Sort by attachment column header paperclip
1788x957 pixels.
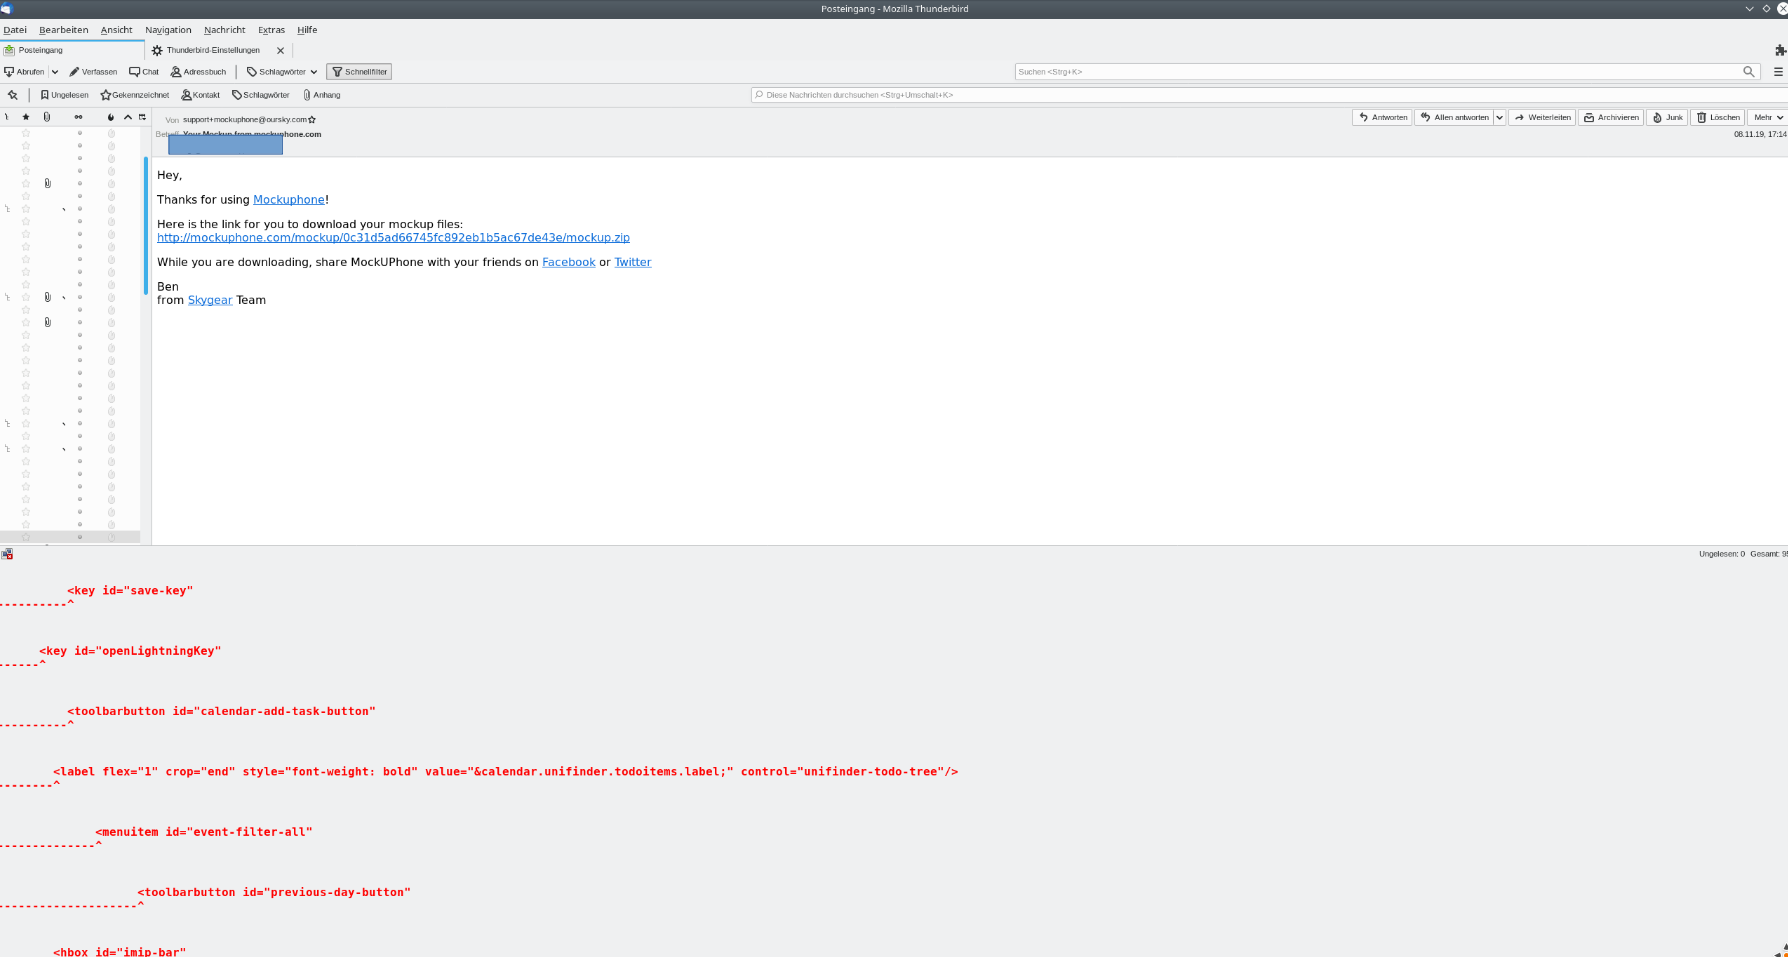coord(47,117)
